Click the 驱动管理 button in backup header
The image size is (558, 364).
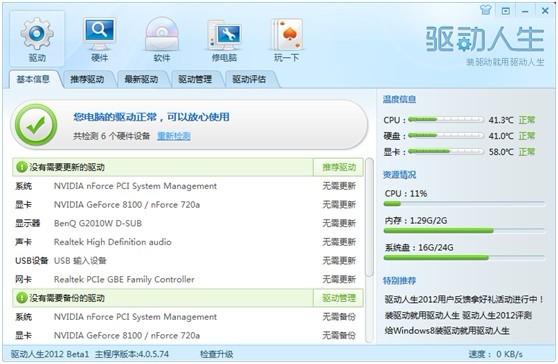click(339, 298)
